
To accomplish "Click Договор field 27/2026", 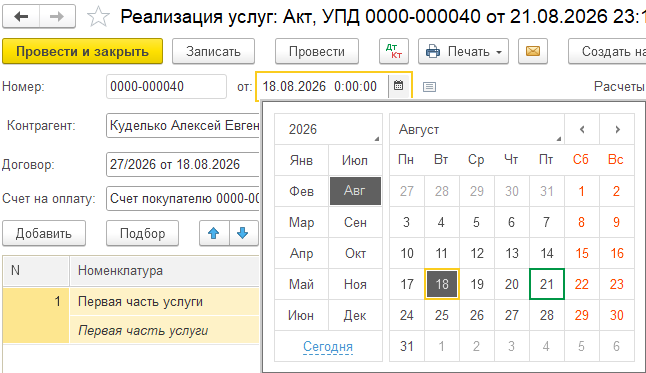I will pos(183,164).
